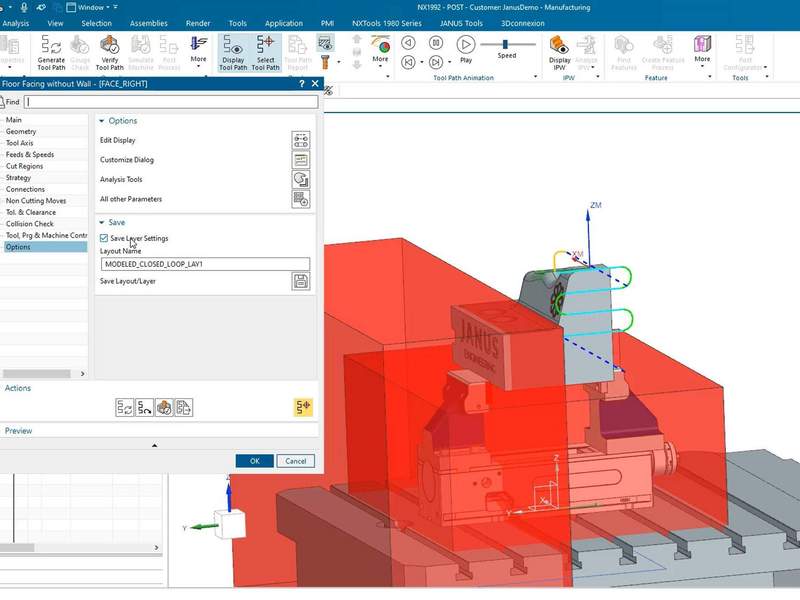Click Generate Tool Path in the ribbon
Image resolution: width=800 pixels, height=600 pixels.
pyautogui.click(x=51, y=53)
